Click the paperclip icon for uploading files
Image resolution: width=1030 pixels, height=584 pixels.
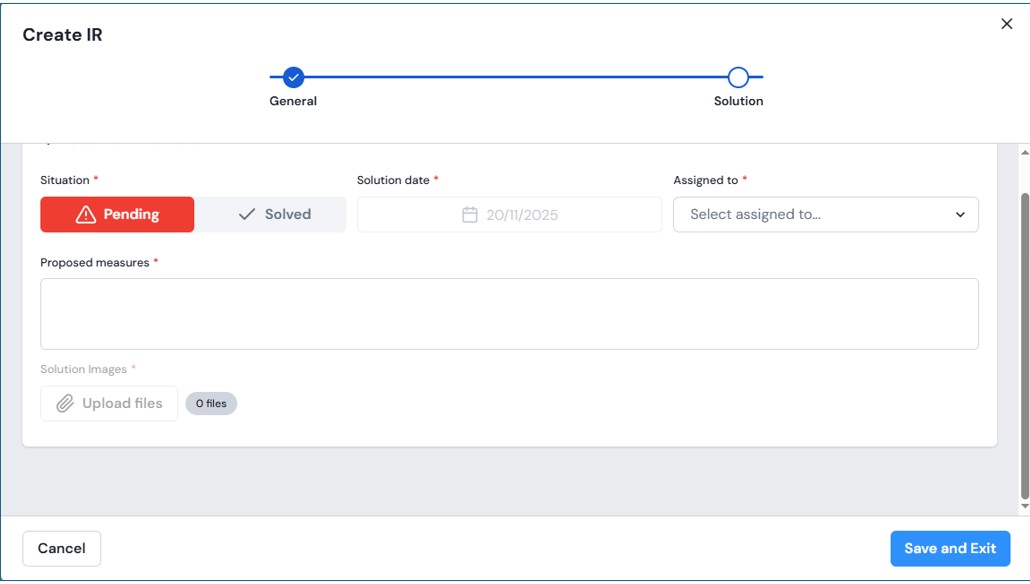[65, 403]
